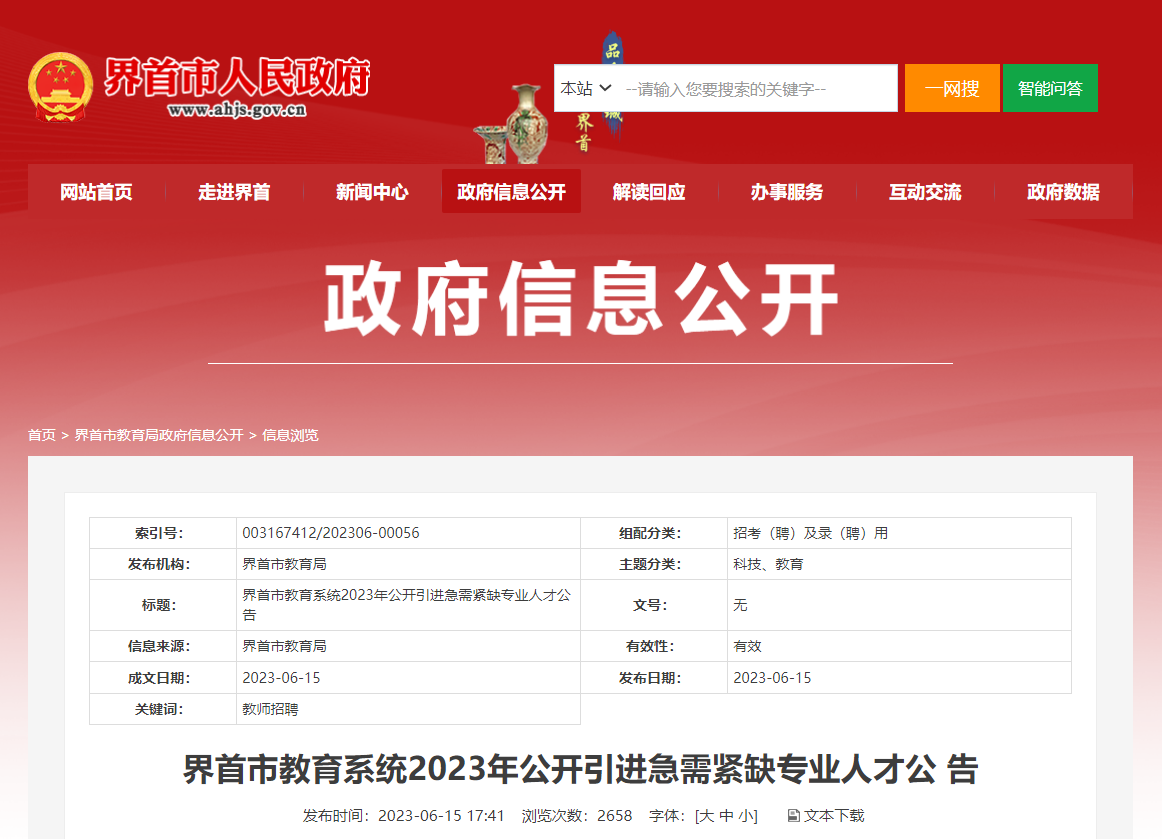Click the 发布时间 2023-06-15 17:41 text
This screenshot has height=839, width=1162.
(x=403, y=816)
